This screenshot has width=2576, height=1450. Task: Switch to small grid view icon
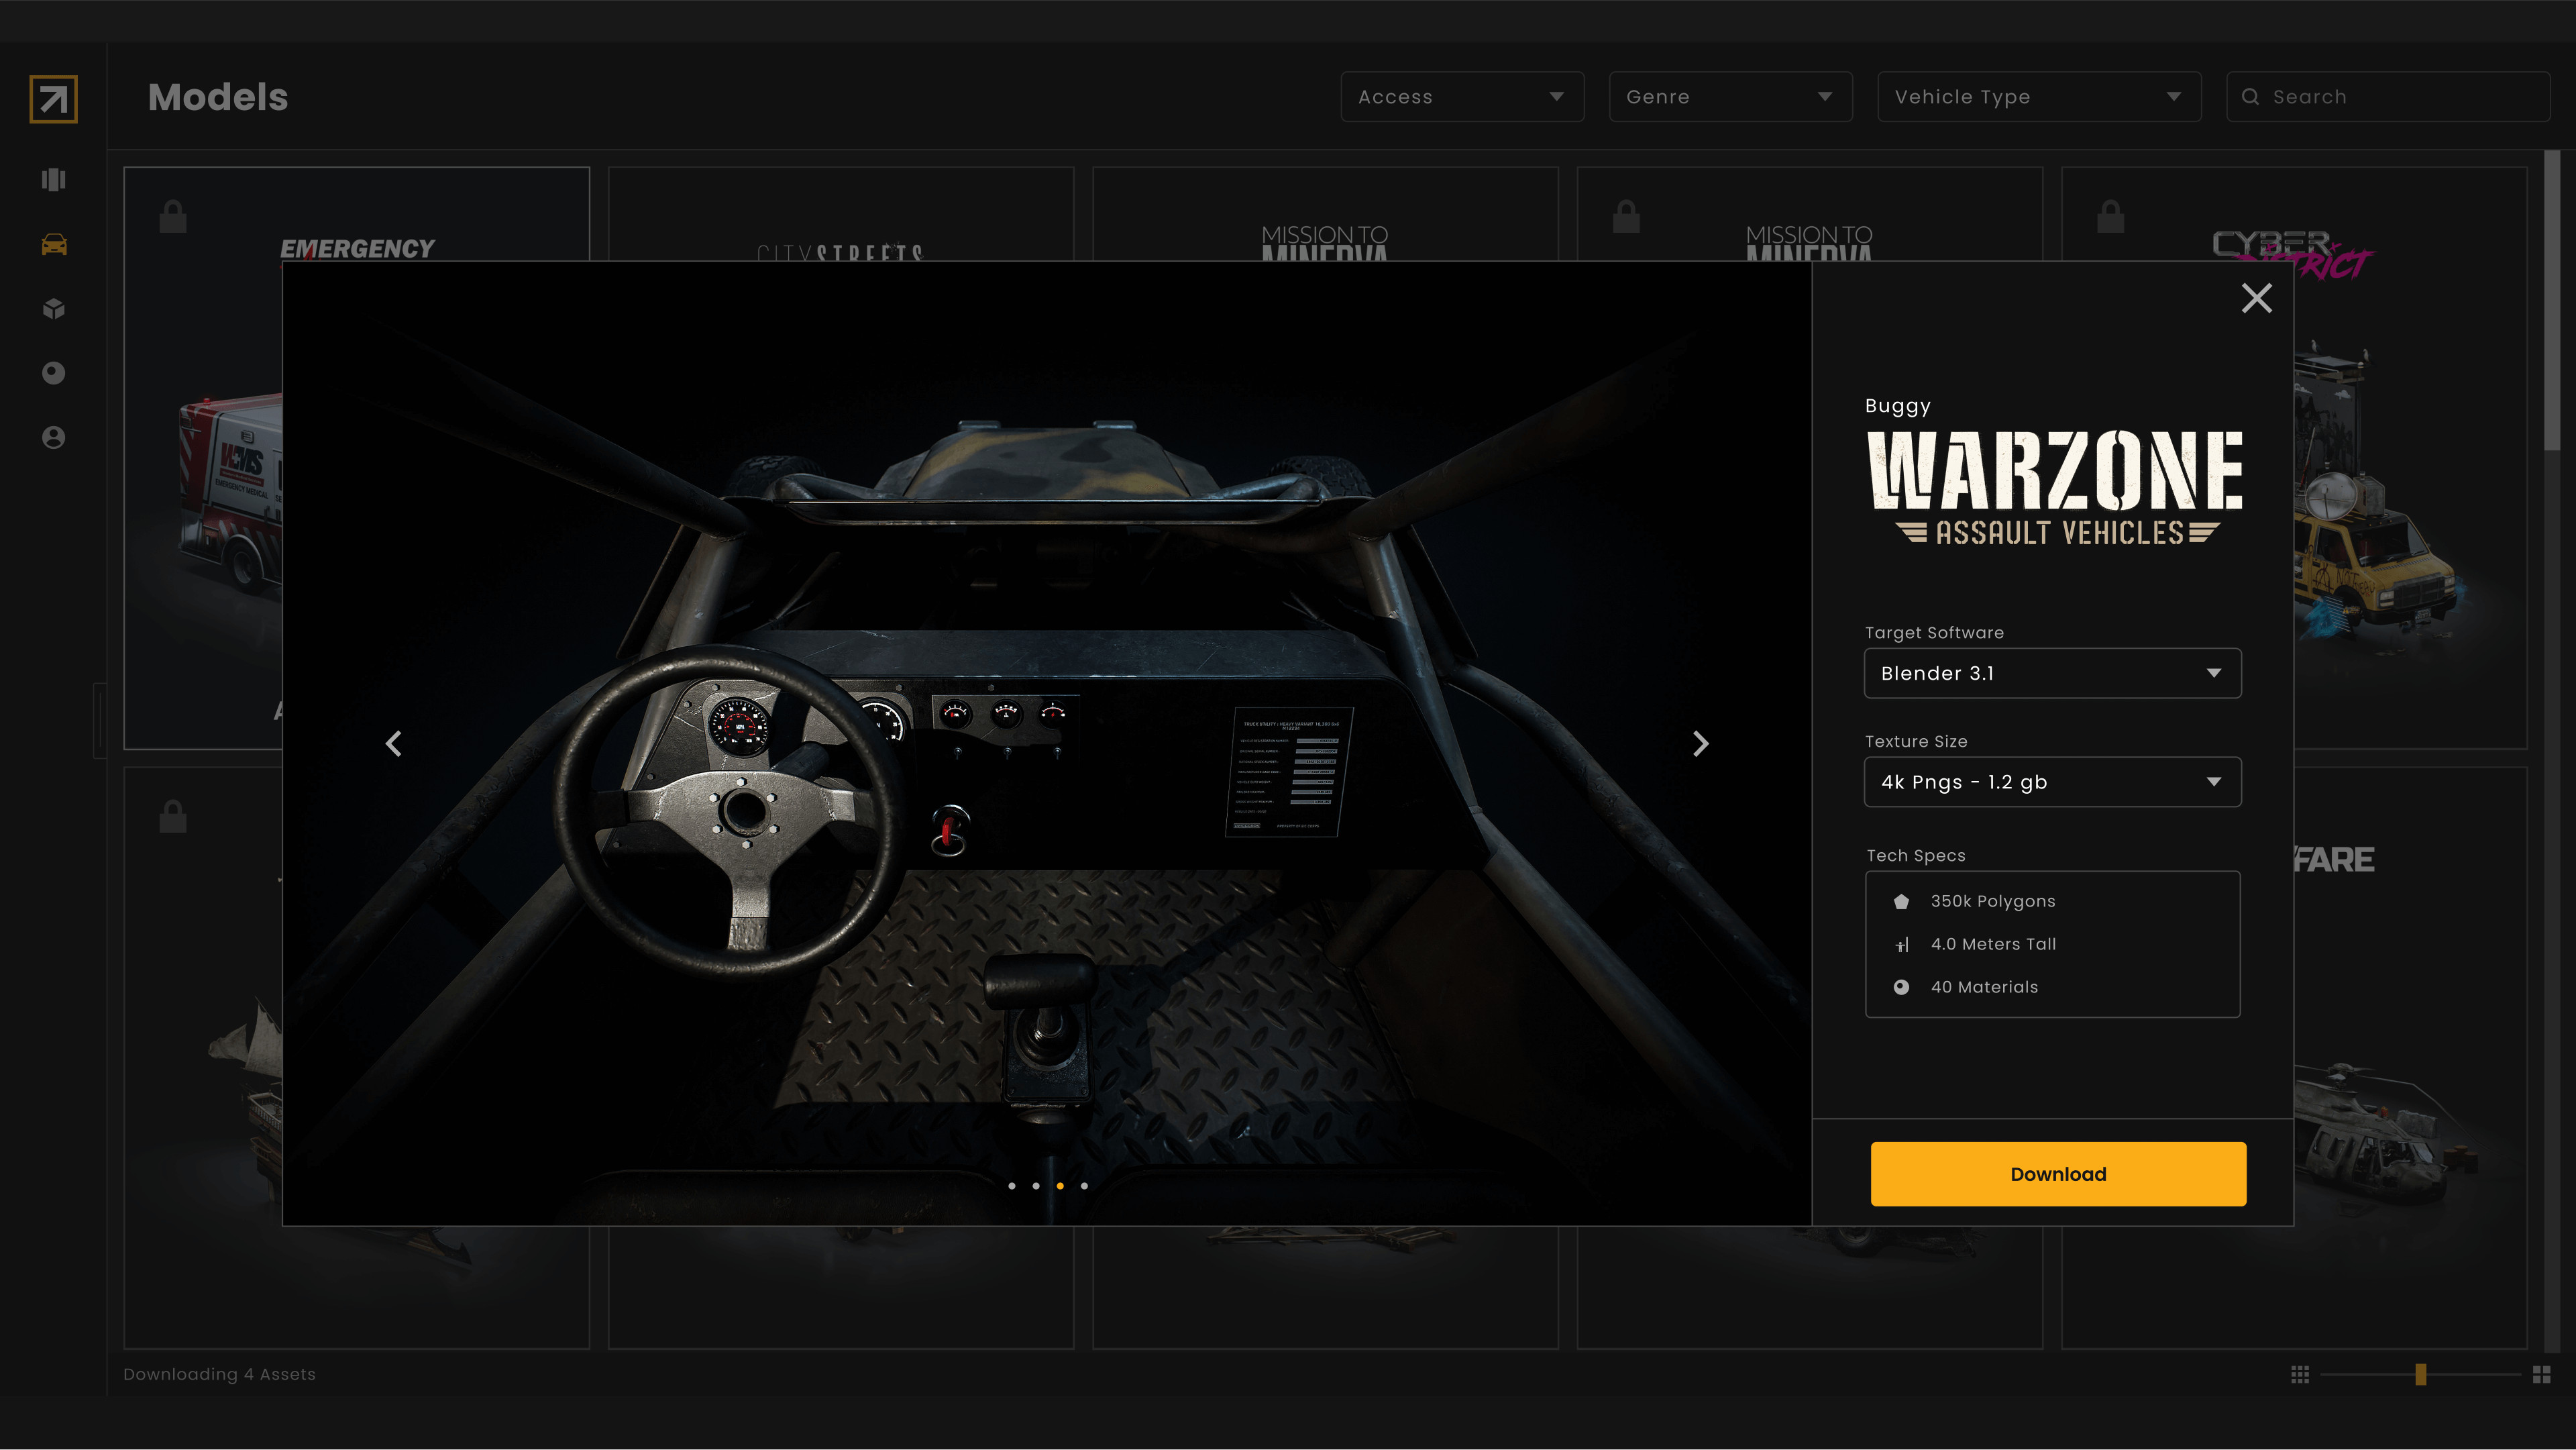2300,1374
